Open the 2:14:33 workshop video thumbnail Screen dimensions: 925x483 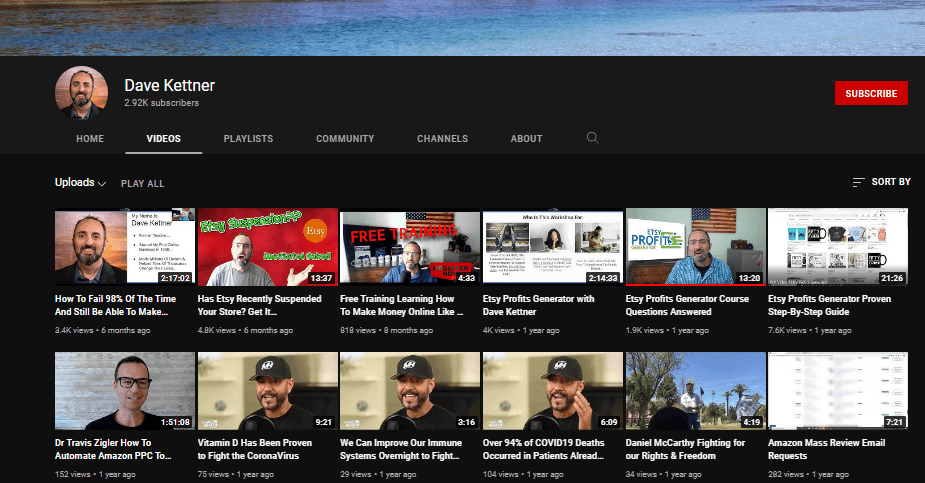553,247
